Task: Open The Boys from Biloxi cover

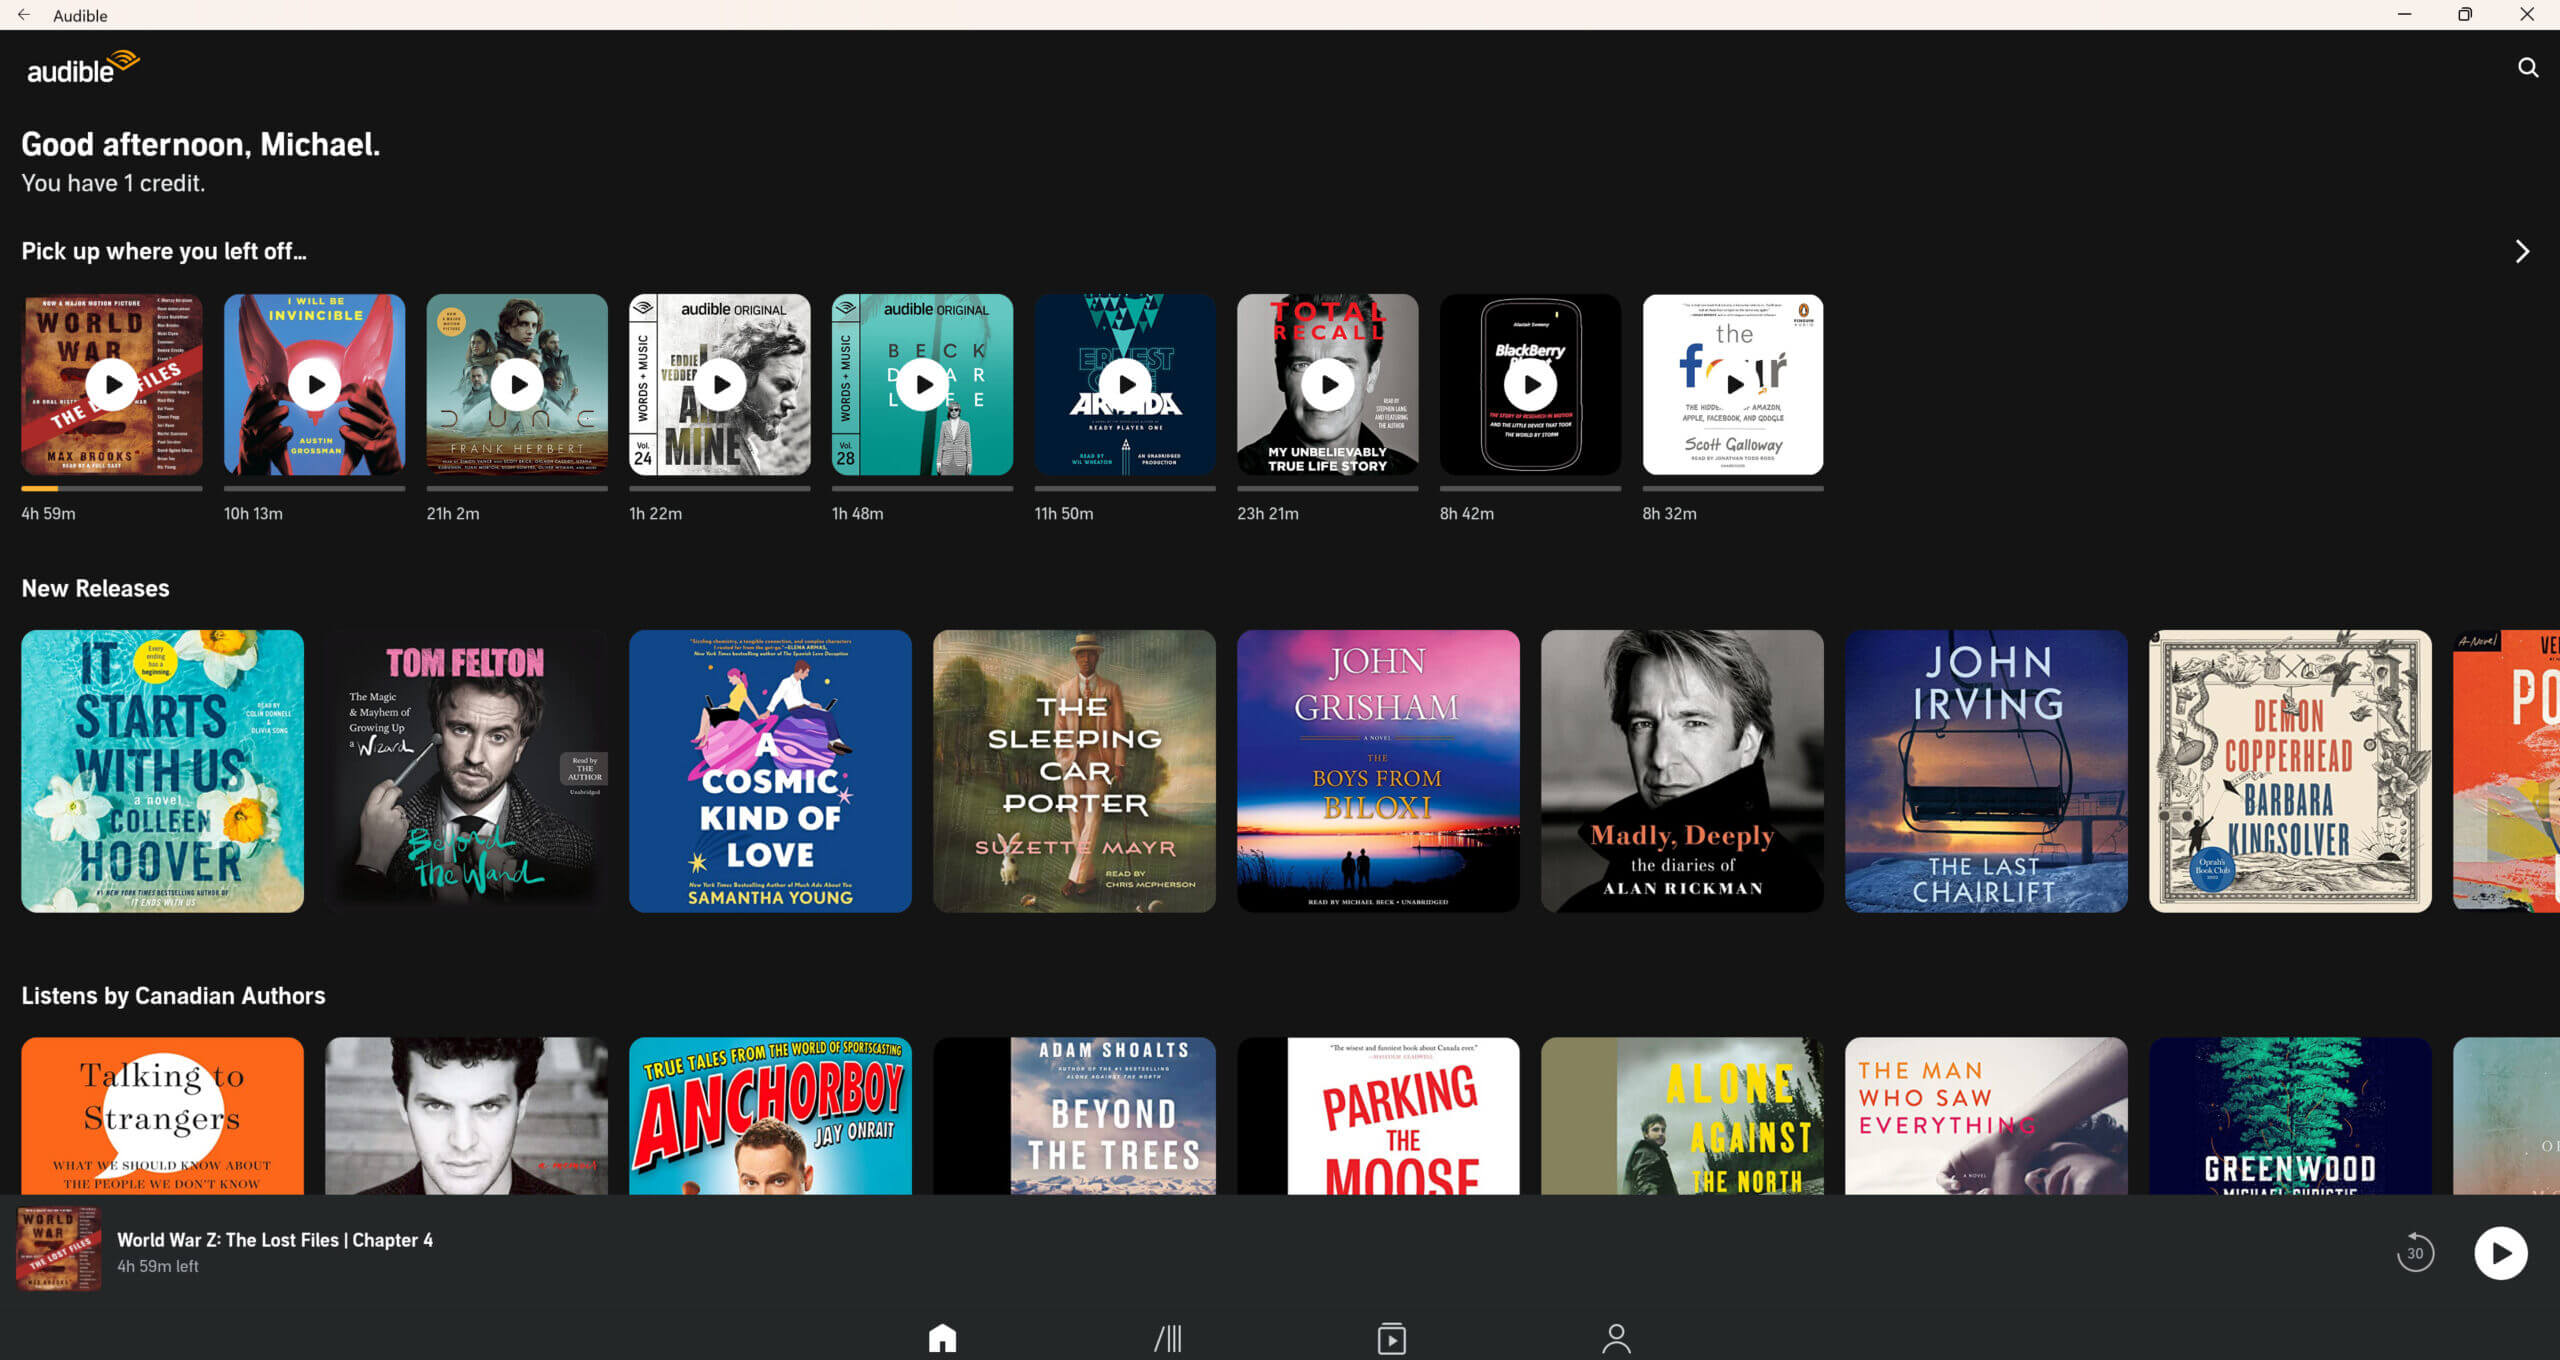Action: pos(1378,771)
